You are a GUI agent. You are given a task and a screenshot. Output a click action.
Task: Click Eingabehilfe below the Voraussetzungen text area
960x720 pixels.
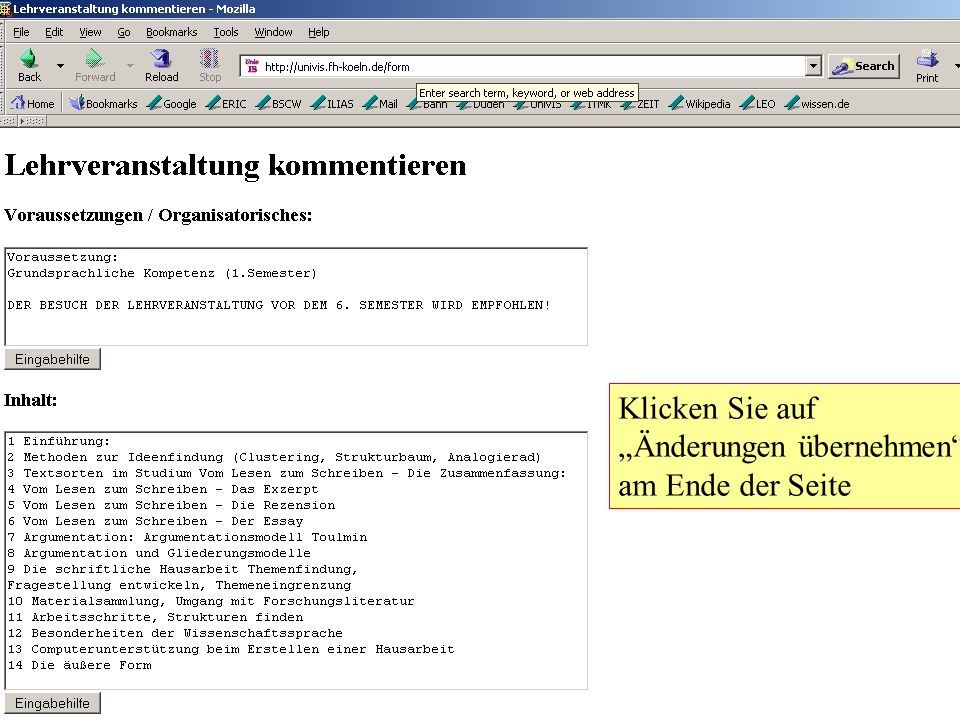[52, 359]
